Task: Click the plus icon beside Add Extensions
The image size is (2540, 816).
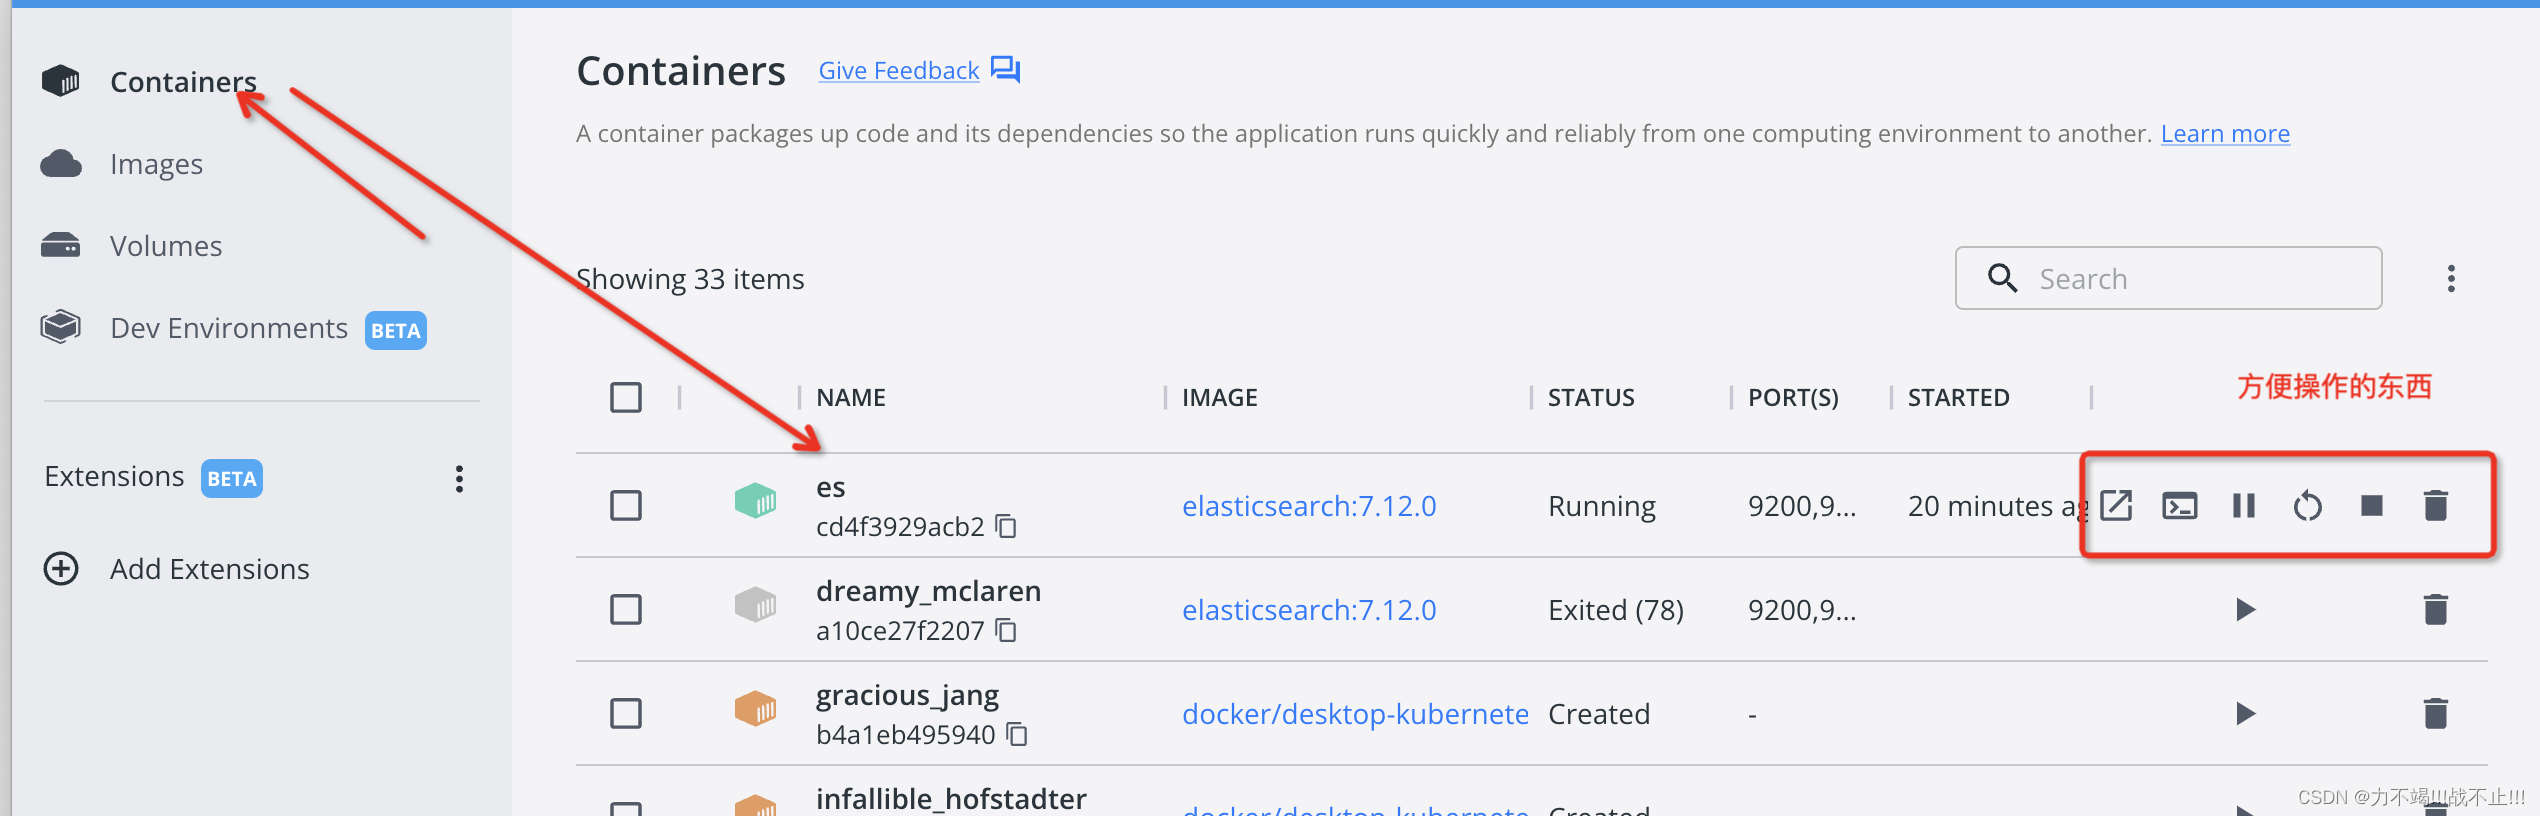Action: (61, 569)
